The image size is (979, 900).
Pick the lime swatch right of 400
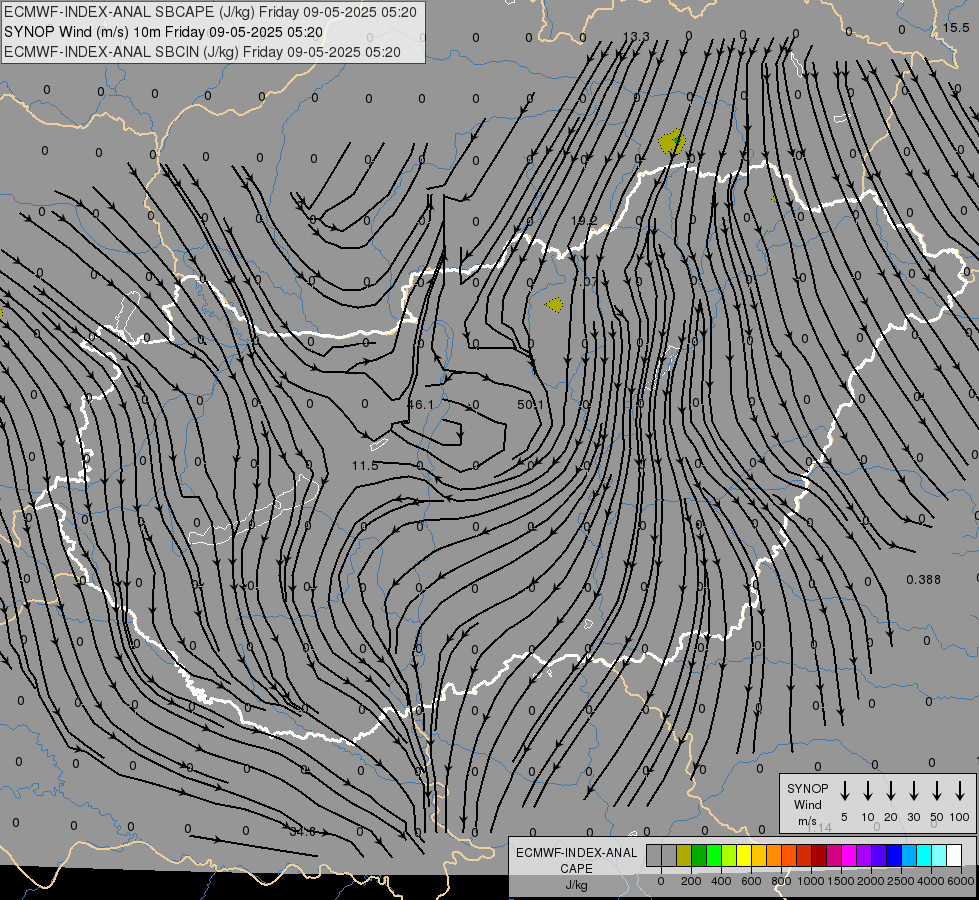729,855
